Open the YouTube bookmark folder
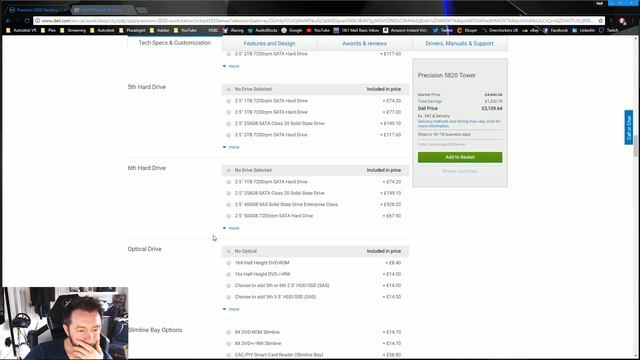640x360 pixels. click(185, 30)
